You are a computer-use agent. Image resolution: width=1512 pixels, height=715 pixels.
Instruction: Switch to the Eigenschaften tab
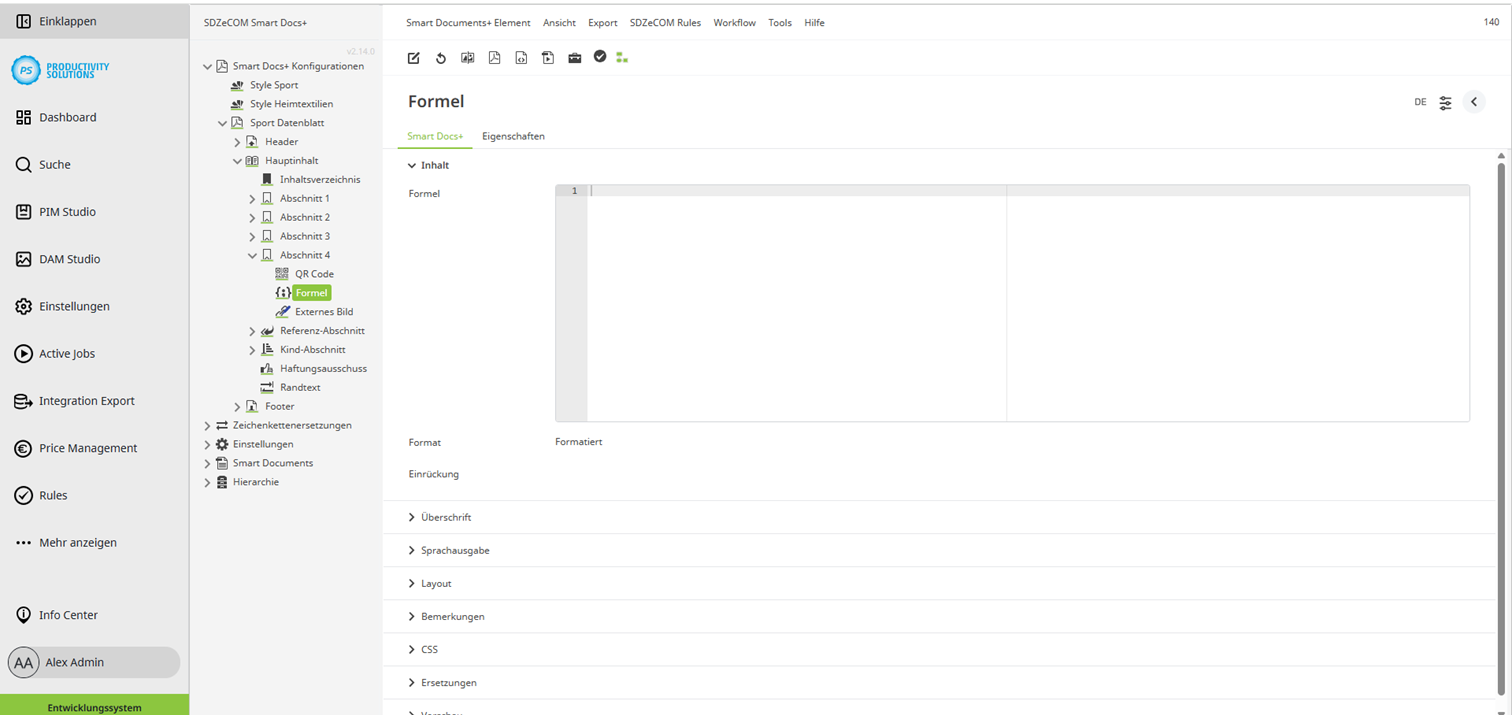click(512, 136)
